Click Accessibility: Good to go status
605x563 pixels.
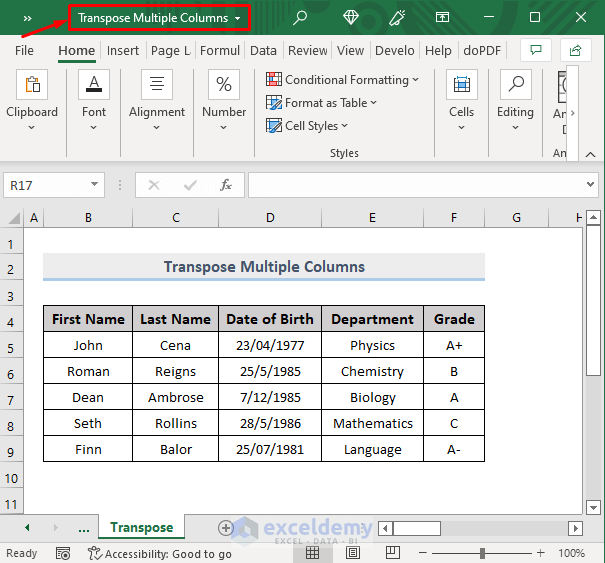point(160,554)
